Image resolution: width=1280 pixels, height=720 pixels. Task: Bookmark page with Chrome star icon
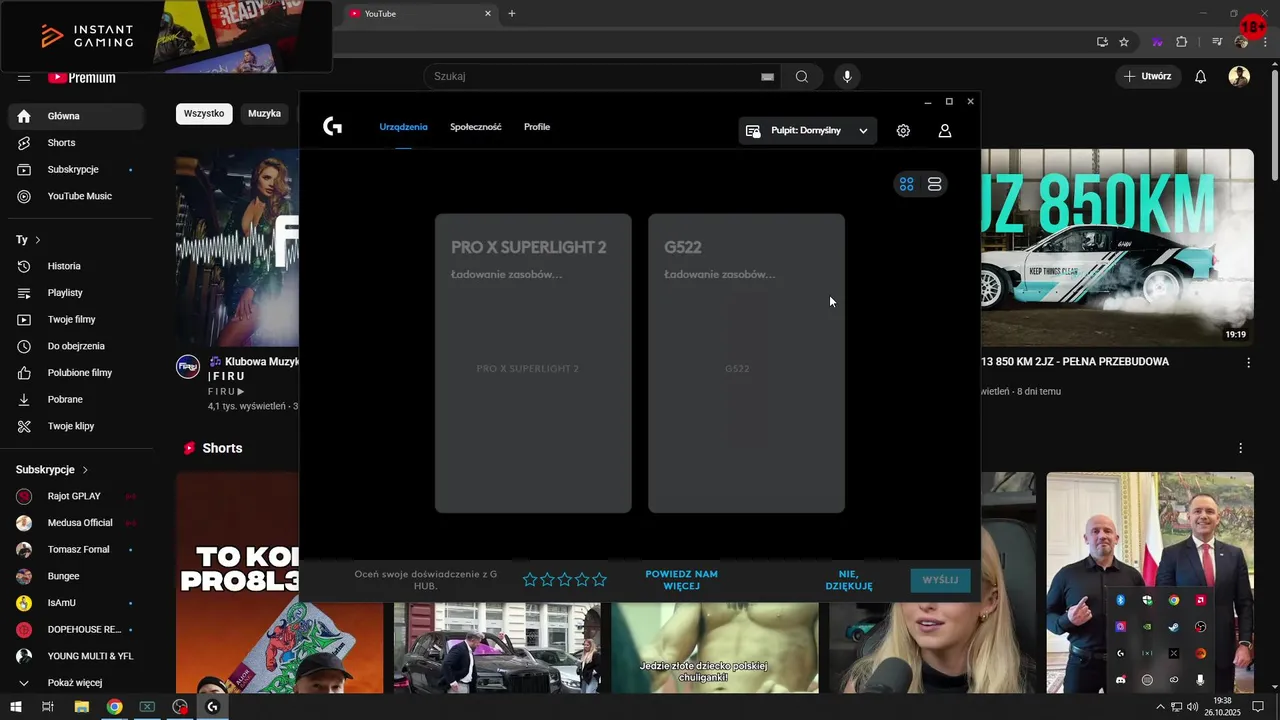[1124, 42]
